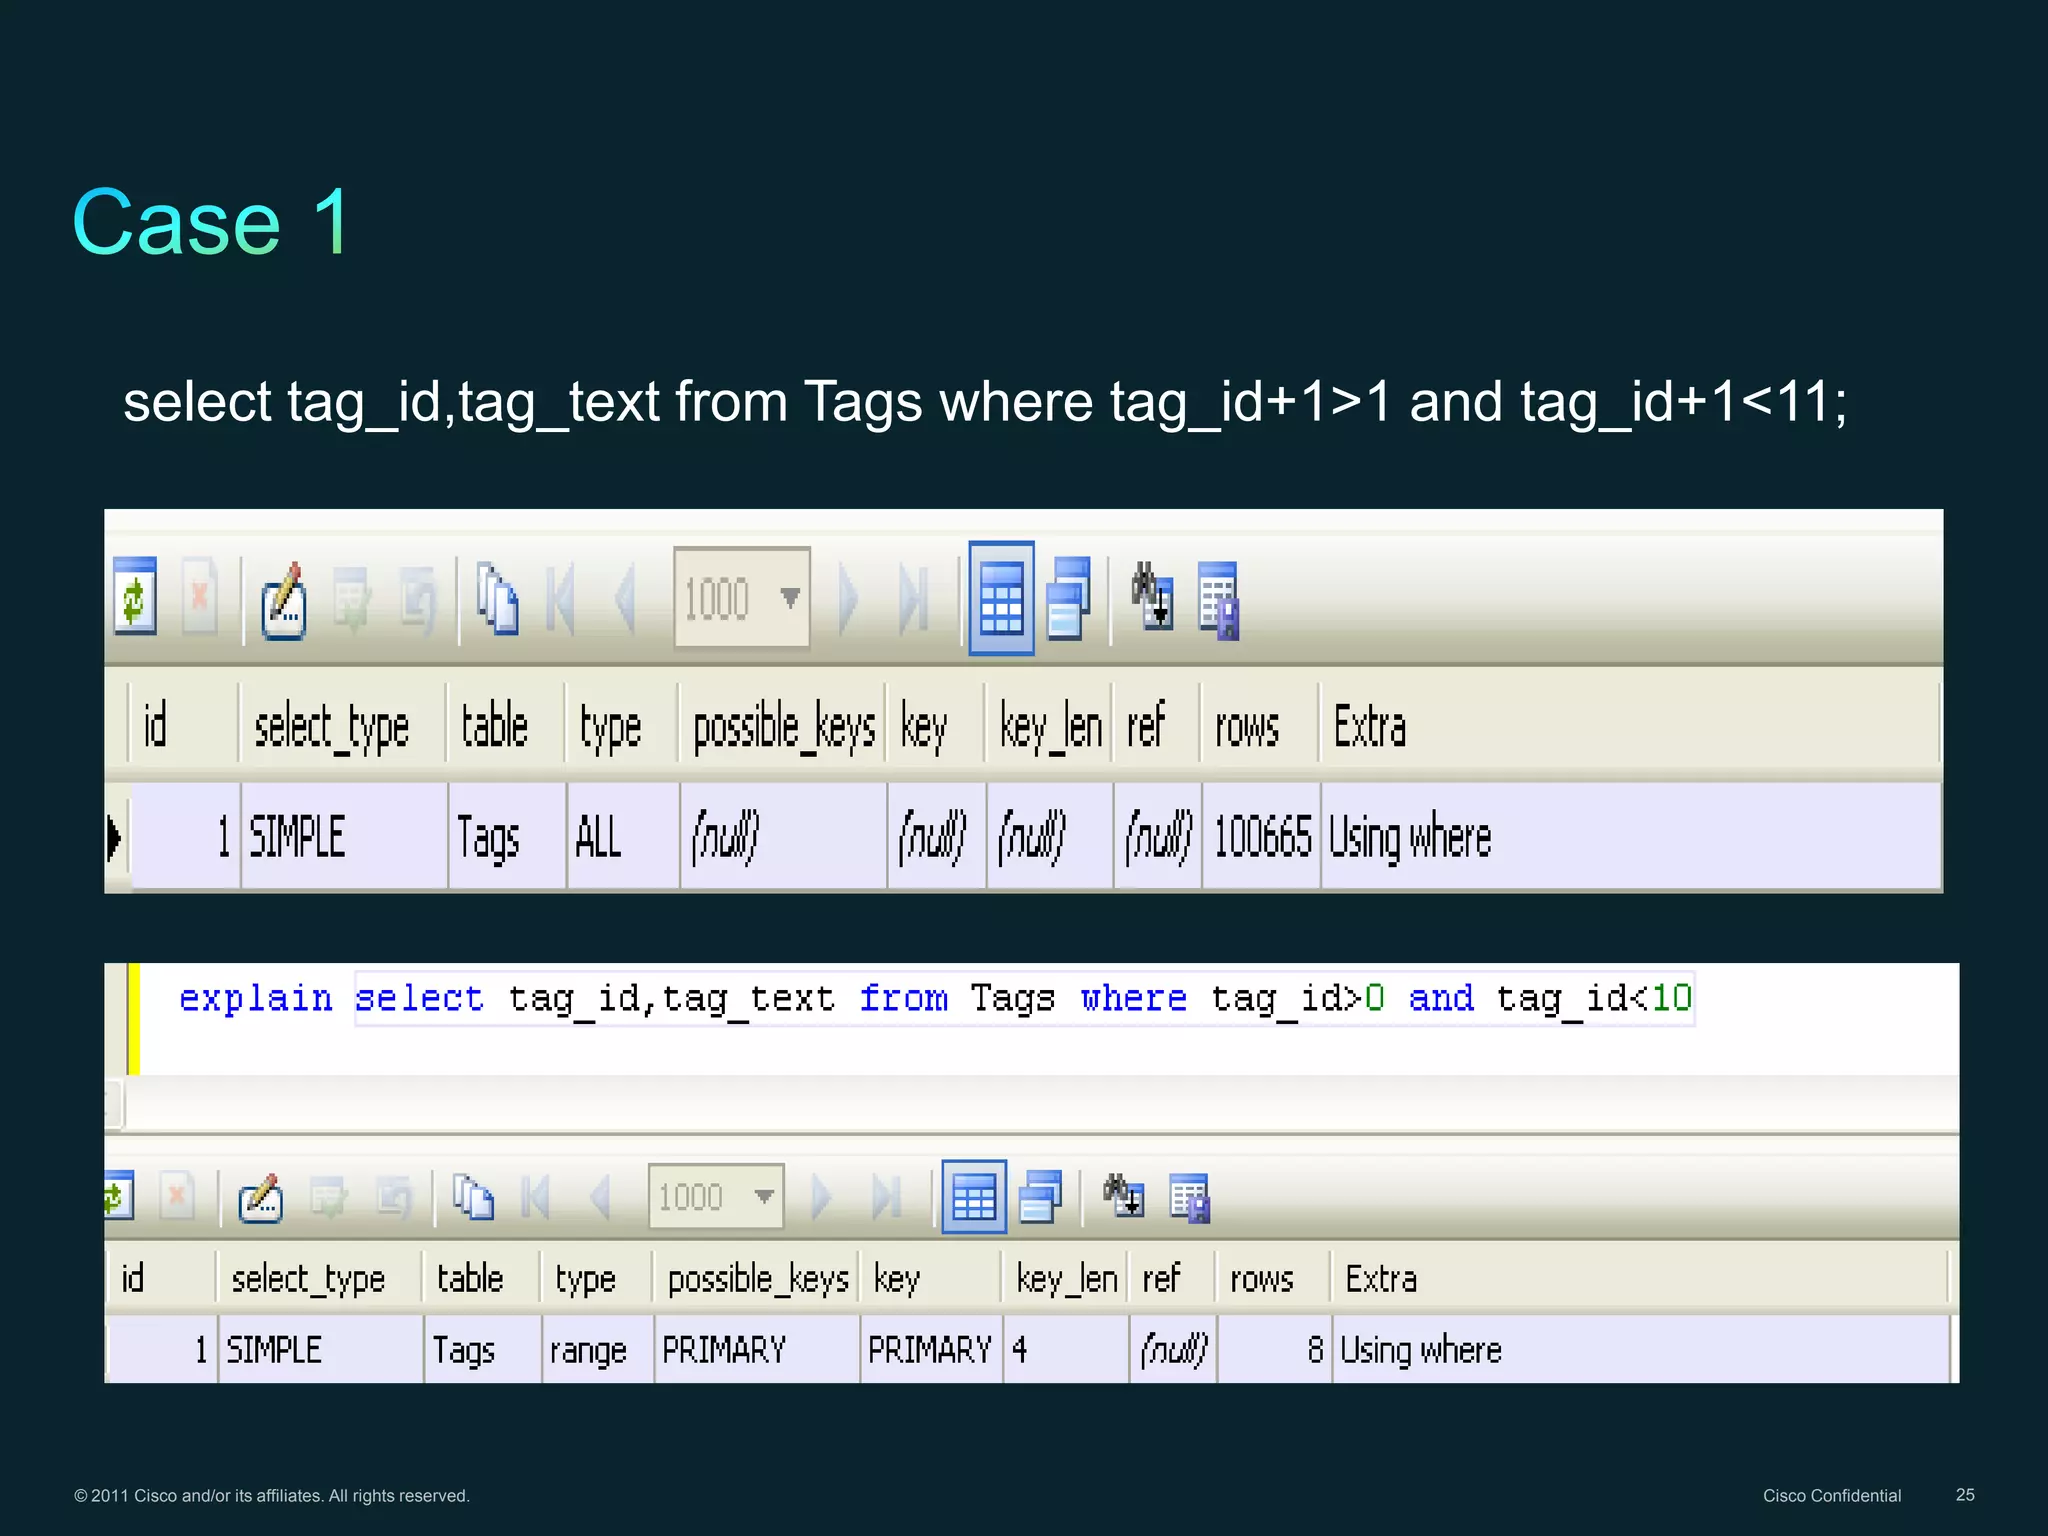Go to previous page in lower result toolbar
This screenshot has height=1536, width=2048.
pyautogui.click(x=600, y=1196)
